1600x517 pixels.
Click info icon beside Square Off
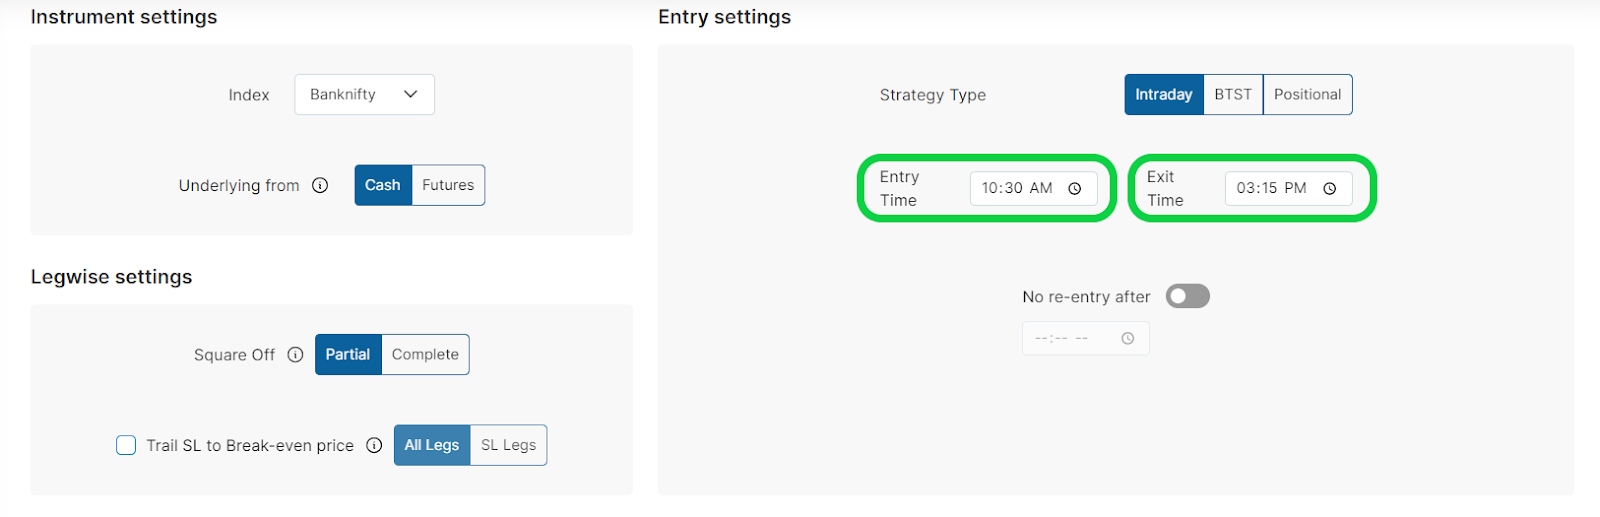click(295, 354)
